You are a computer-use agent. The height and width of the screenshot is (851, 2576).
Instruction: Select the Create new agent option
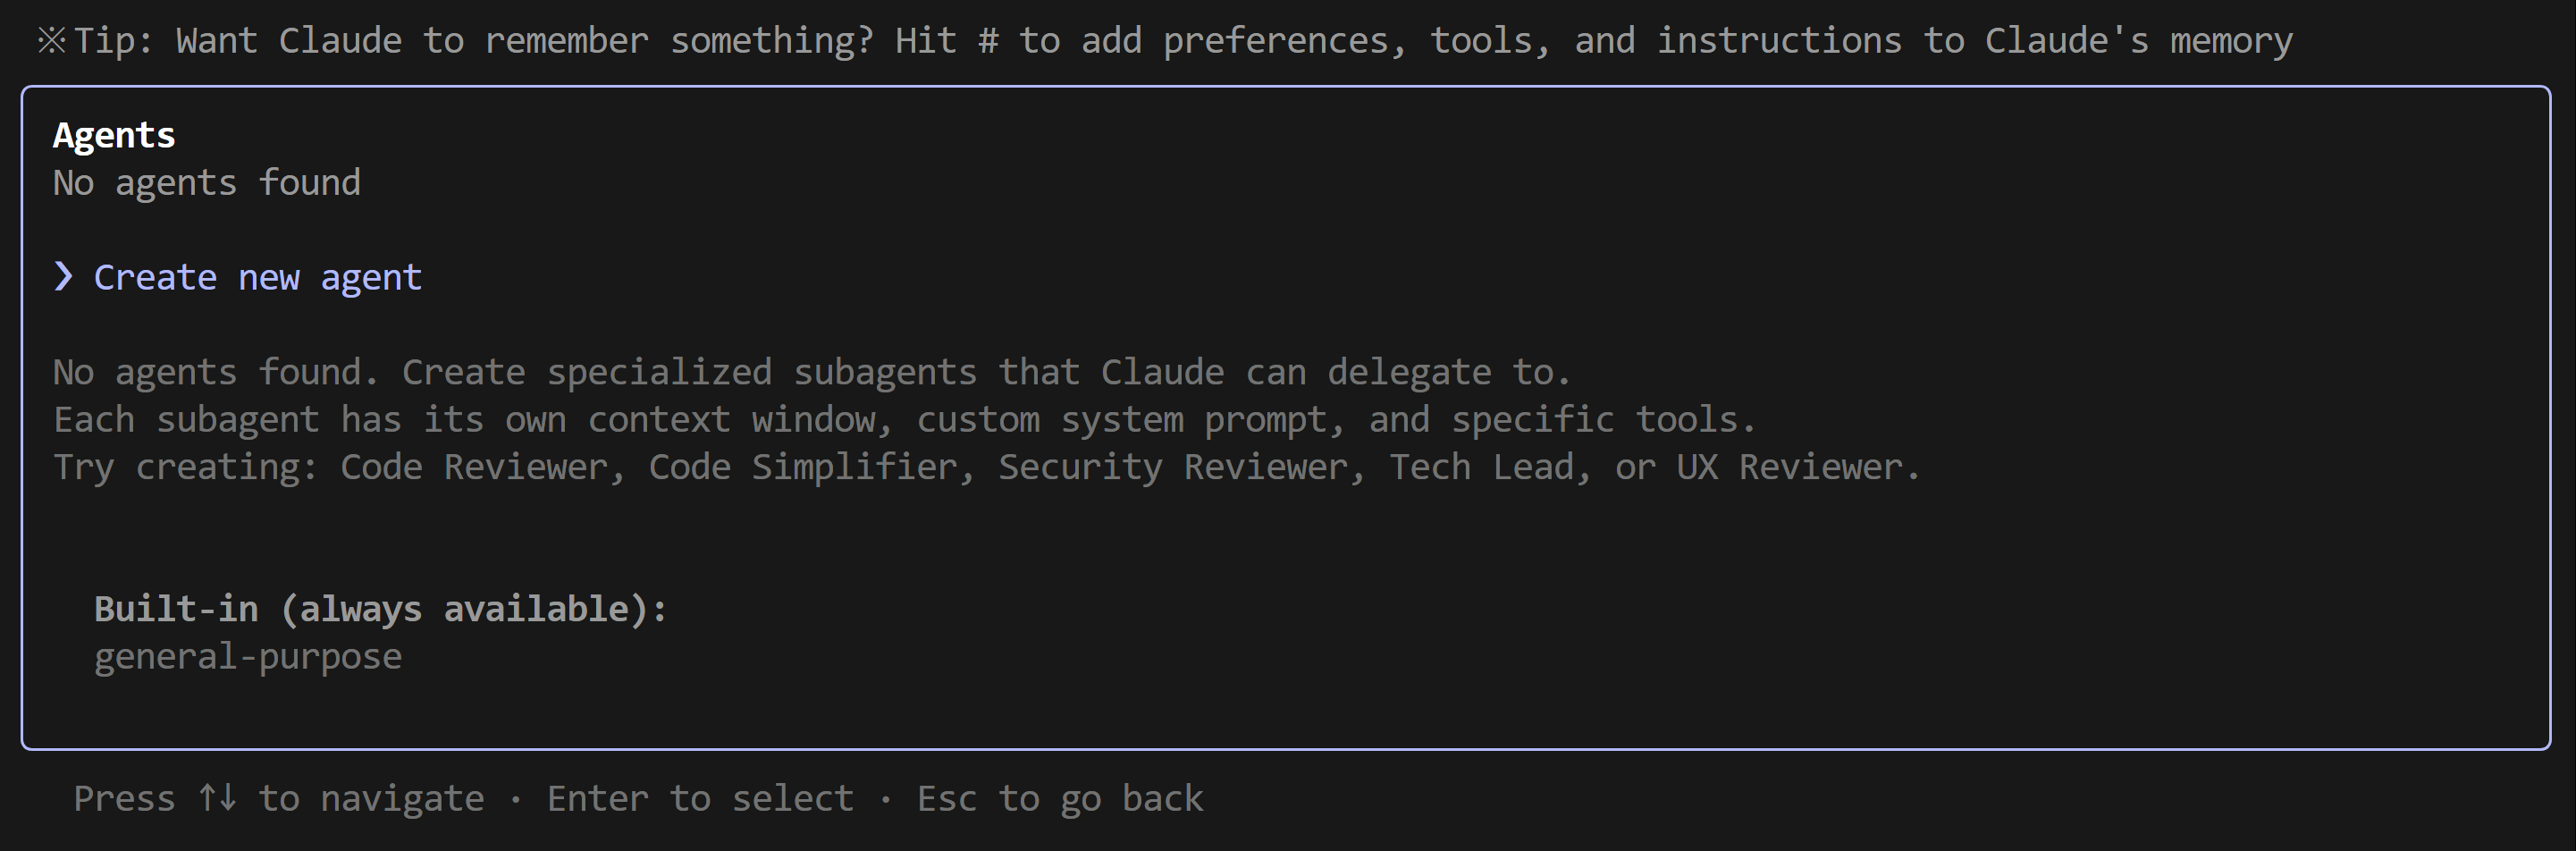click(257, 277)
